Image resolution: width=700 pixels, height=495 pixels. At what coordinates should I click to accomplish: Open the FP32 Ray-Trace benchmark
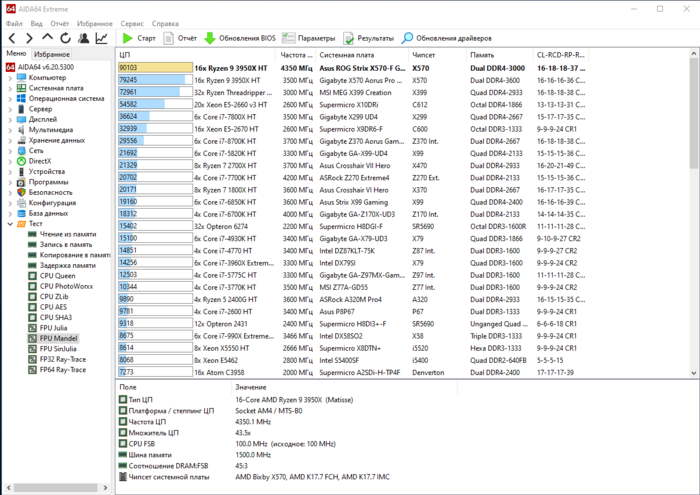coord(57,359)
